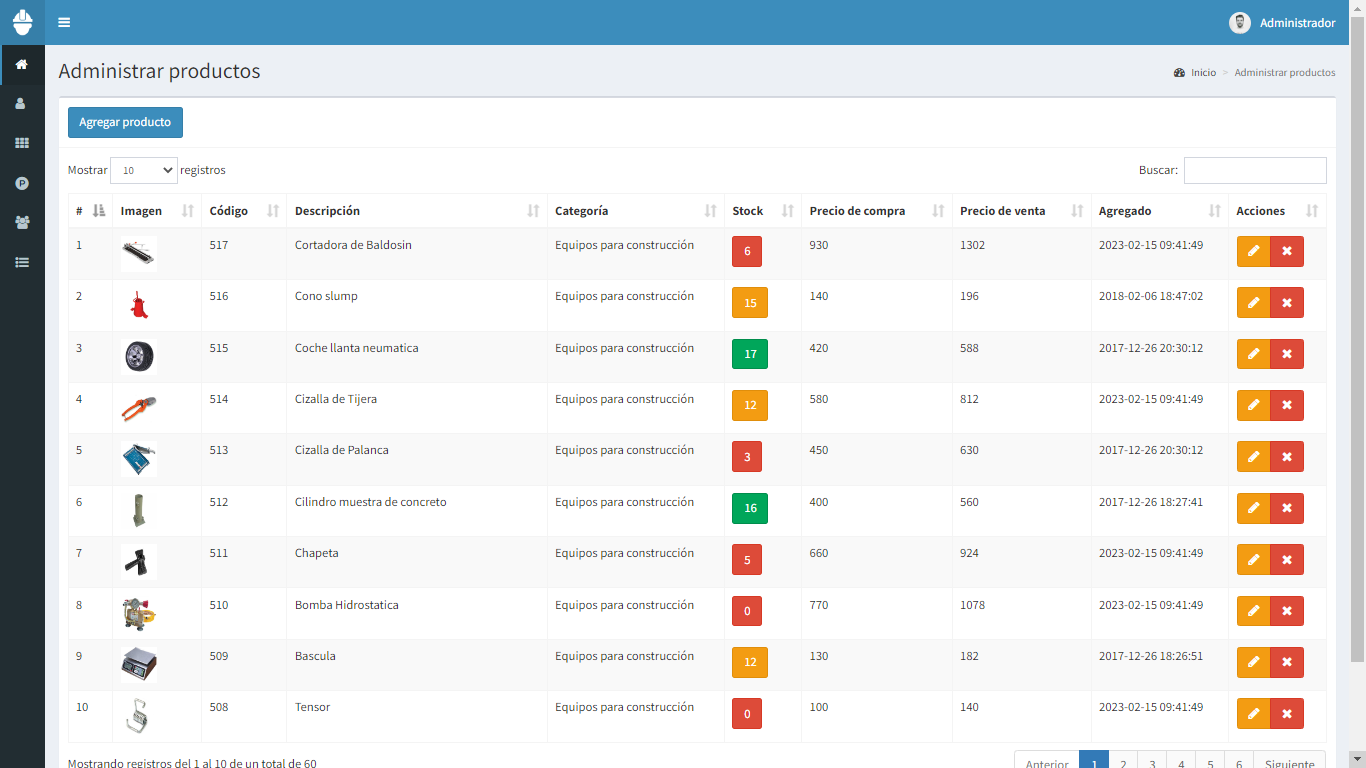1366x768 pixels.
Task: Open the clients group icon in sidebar
Action: tap(22, 222)
